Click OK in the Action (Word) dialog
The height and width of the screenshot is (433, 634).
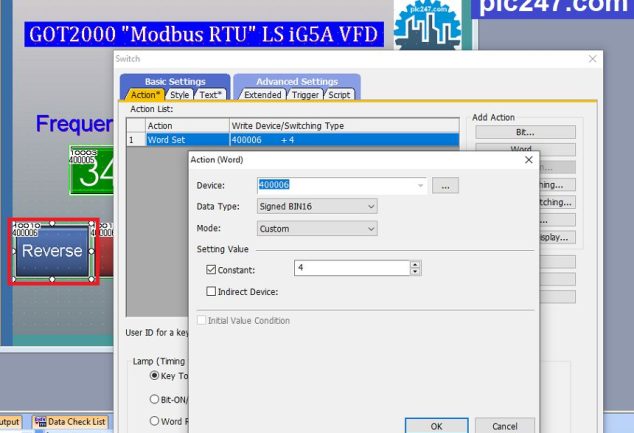437,426
